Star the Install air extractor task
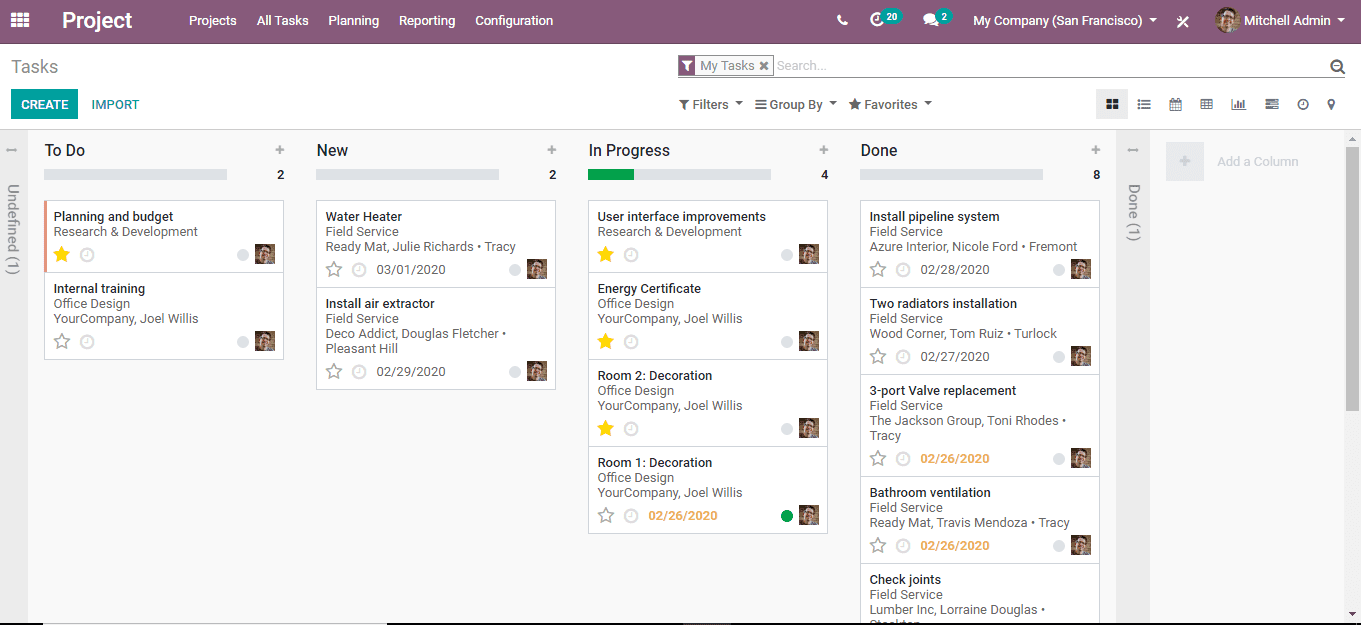1361x625 pixels. (x=334, y=372)
